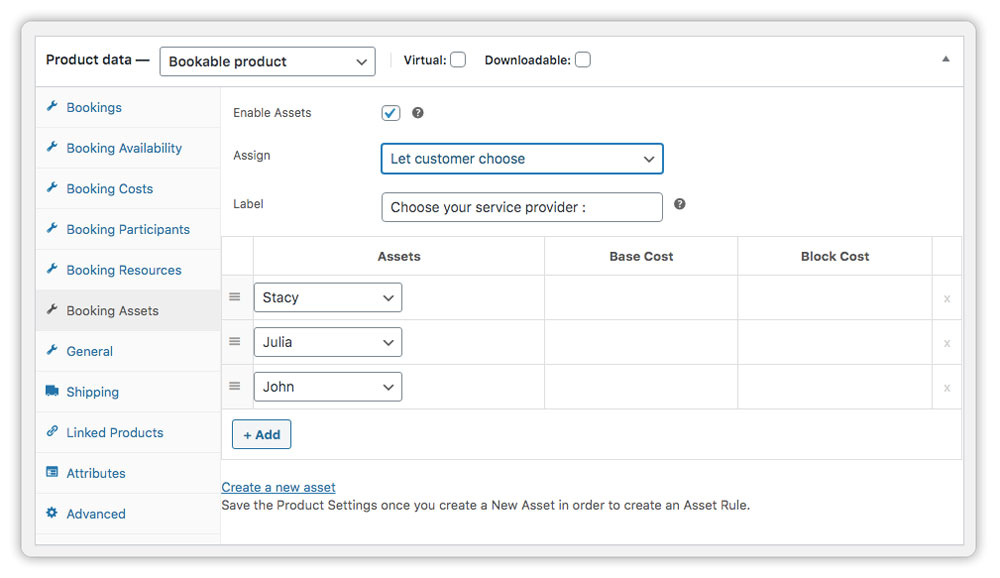
Task: Open the John asset dropdown
Action: pyautogui.click(x=328, y=387)
